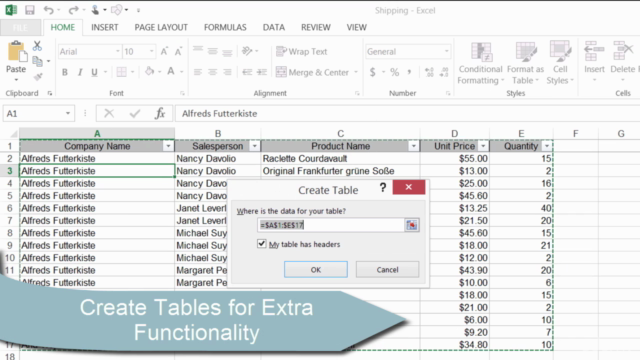Click the Percent Style icon
The width and height of the screenshot is (640, 360).
394,72
